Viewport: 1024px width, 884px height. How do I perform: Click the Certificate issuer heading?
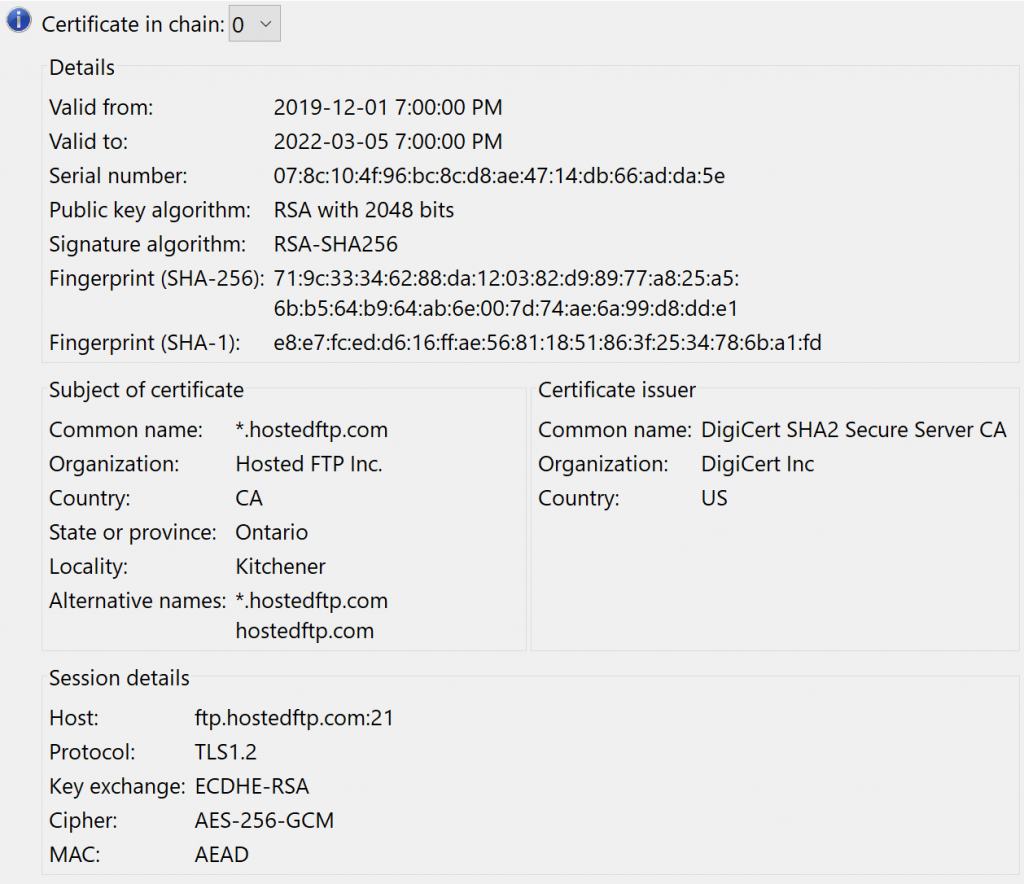point(617,390)
